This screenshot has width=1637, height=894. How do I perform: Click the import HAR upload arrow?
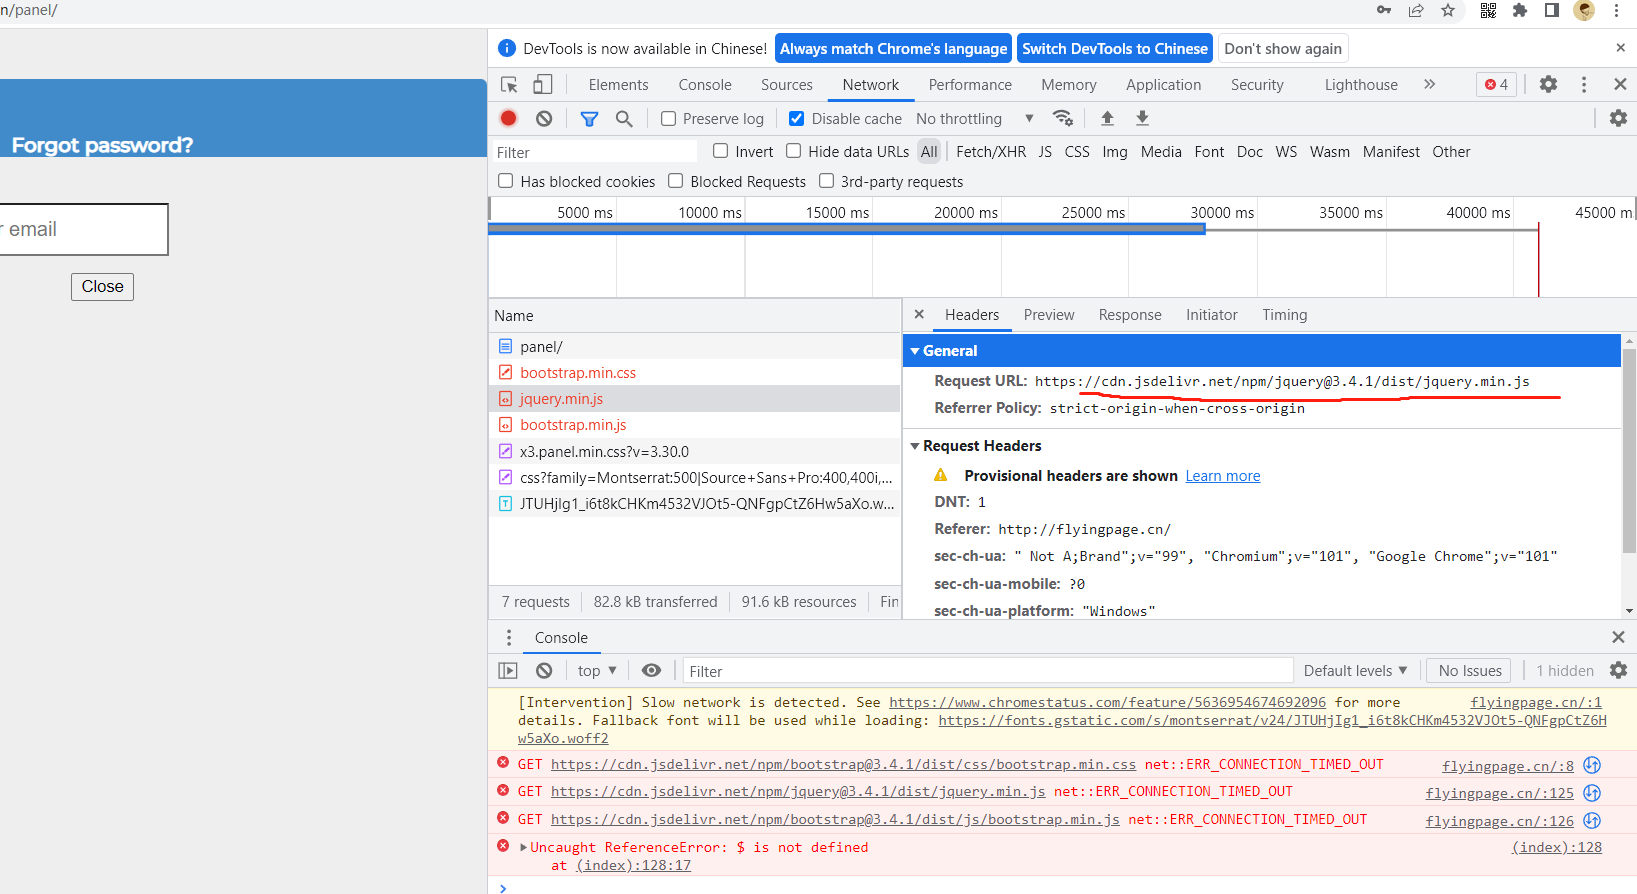coord(1107,118)
